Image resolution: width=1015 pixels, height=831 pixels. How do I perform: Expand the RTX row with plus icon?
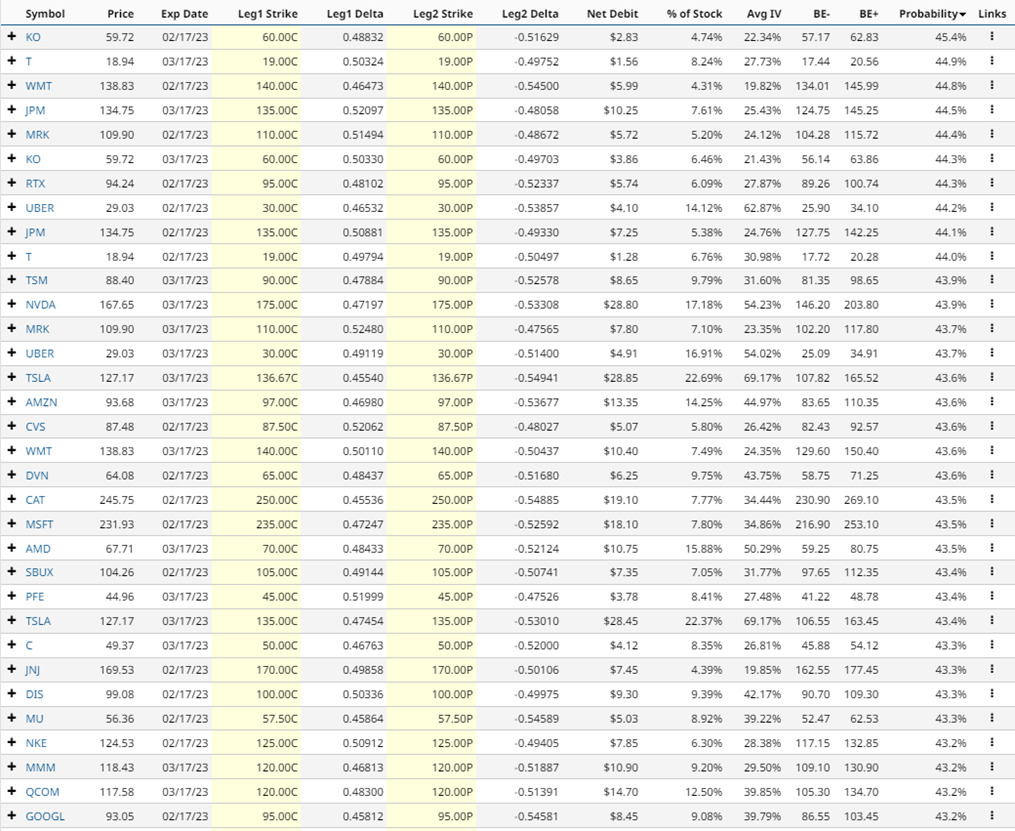11,183
